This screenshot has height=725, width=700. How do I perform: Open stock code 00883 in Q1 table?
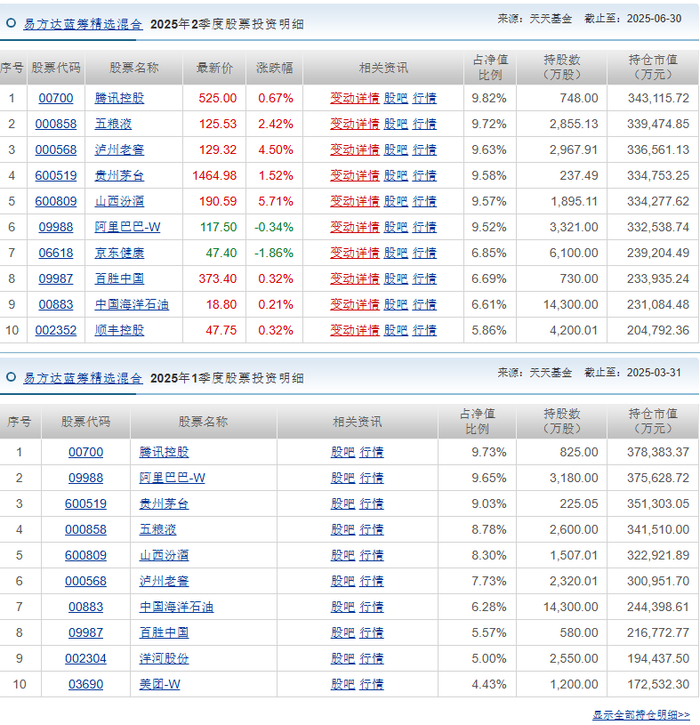pos(86,607)
